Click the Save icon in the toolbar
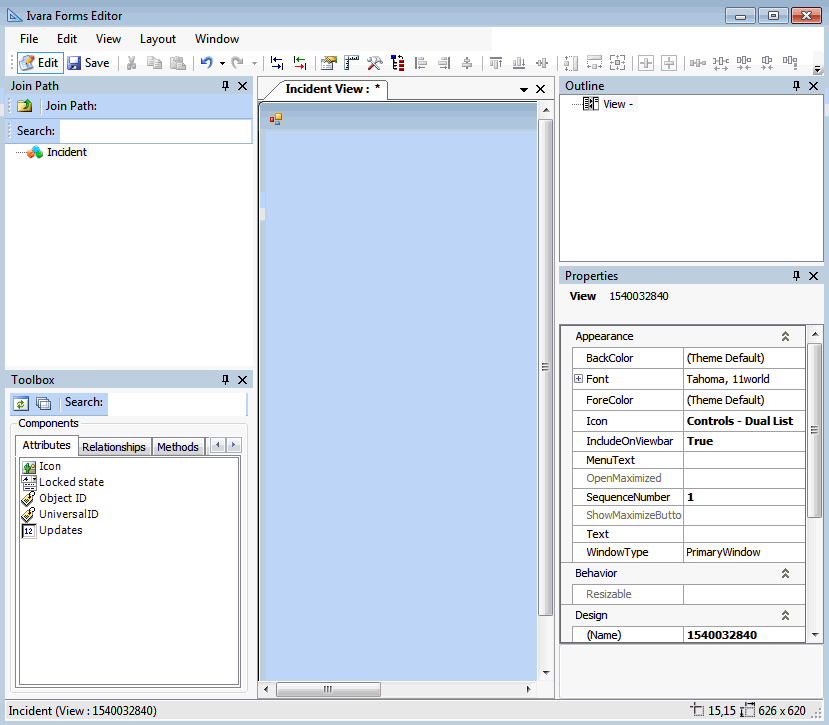The image size is (829, 725). pyautogui.click(x=75, y=63)
